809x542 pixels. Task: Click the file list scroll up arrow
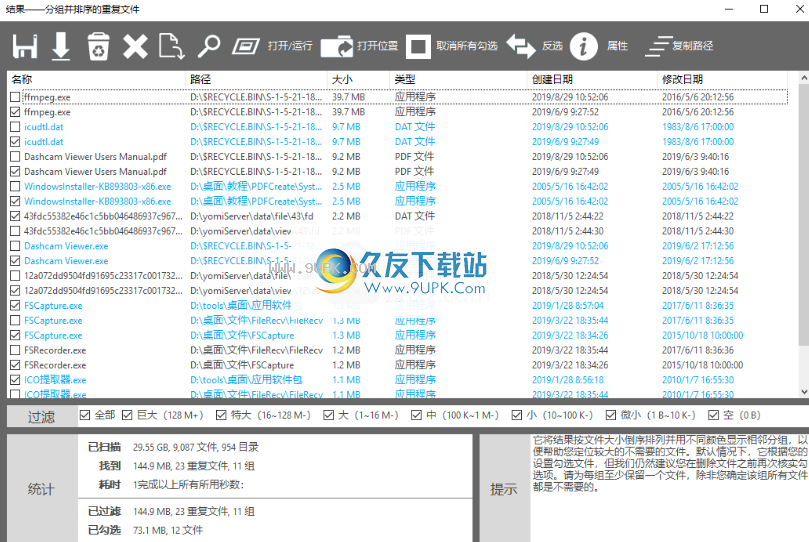804,78
